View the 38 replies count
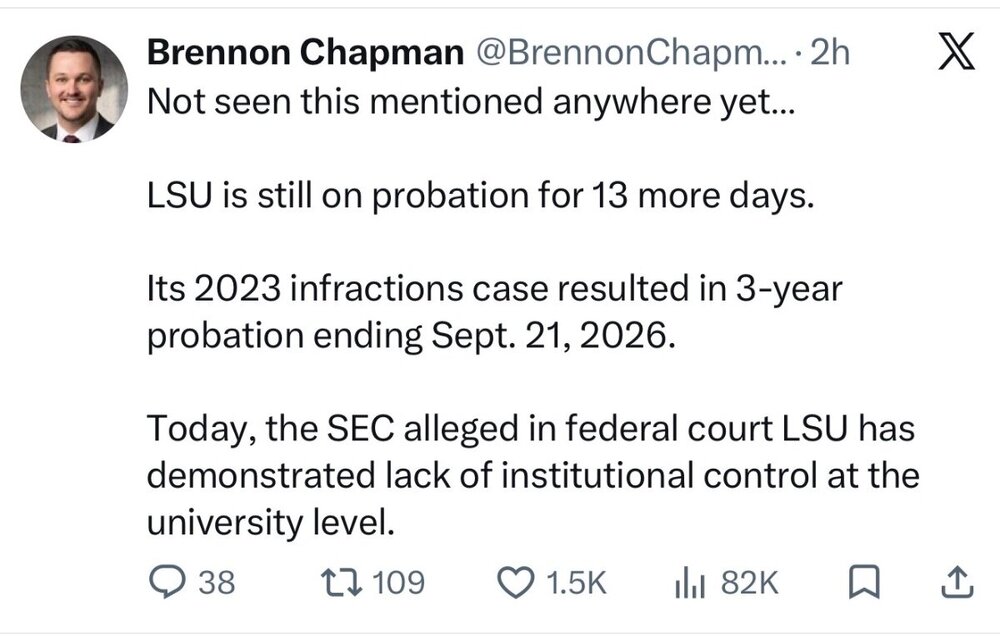Screen dimensions: 1000x636 point(216,583)
